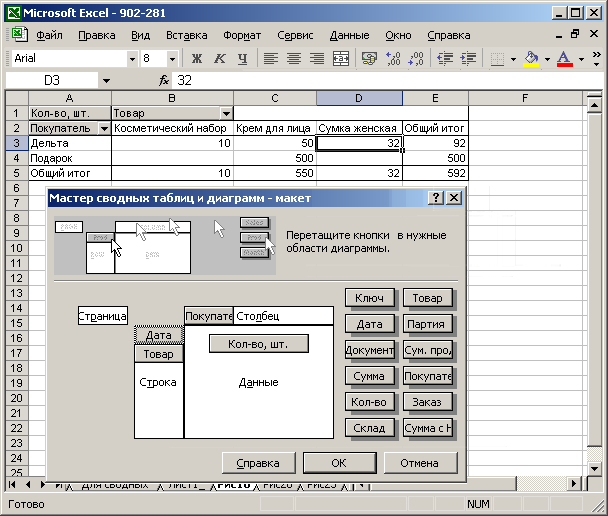Apply yellow fill color bucket
The image size is (608, 516).
pyautogui.click(x=531, y=59)
